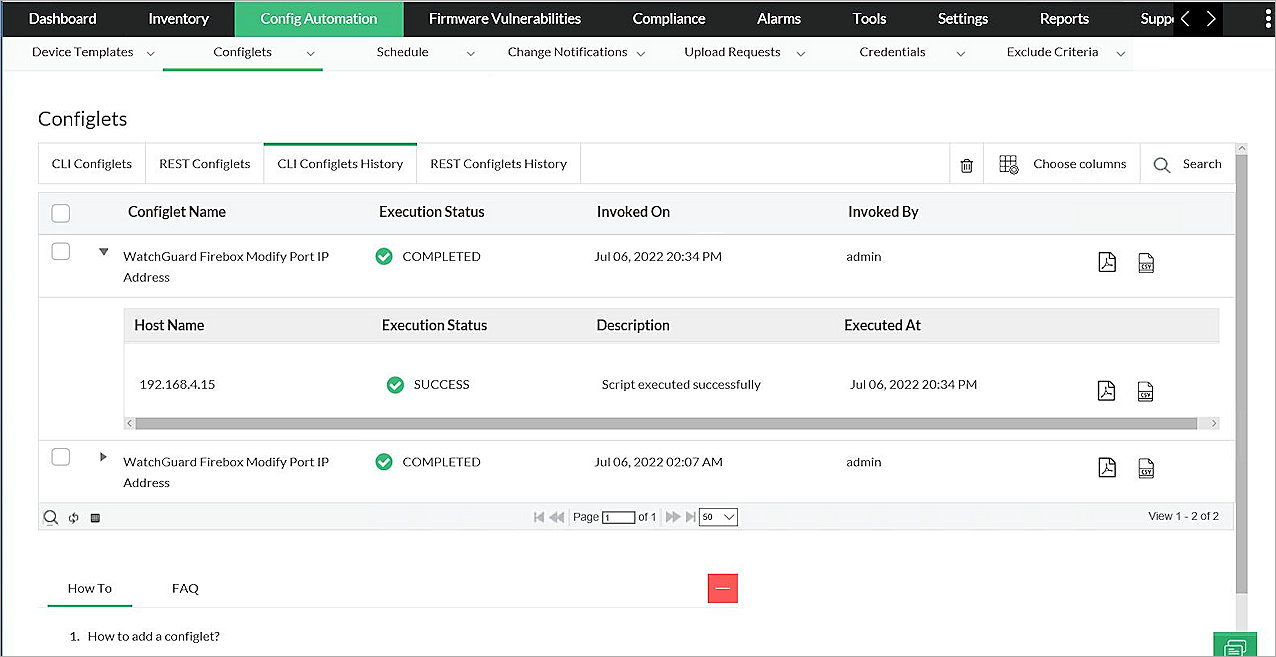The image size is (1276, 657).
Task: Export the first configlet history as PDF
Action: point(1106,261)
